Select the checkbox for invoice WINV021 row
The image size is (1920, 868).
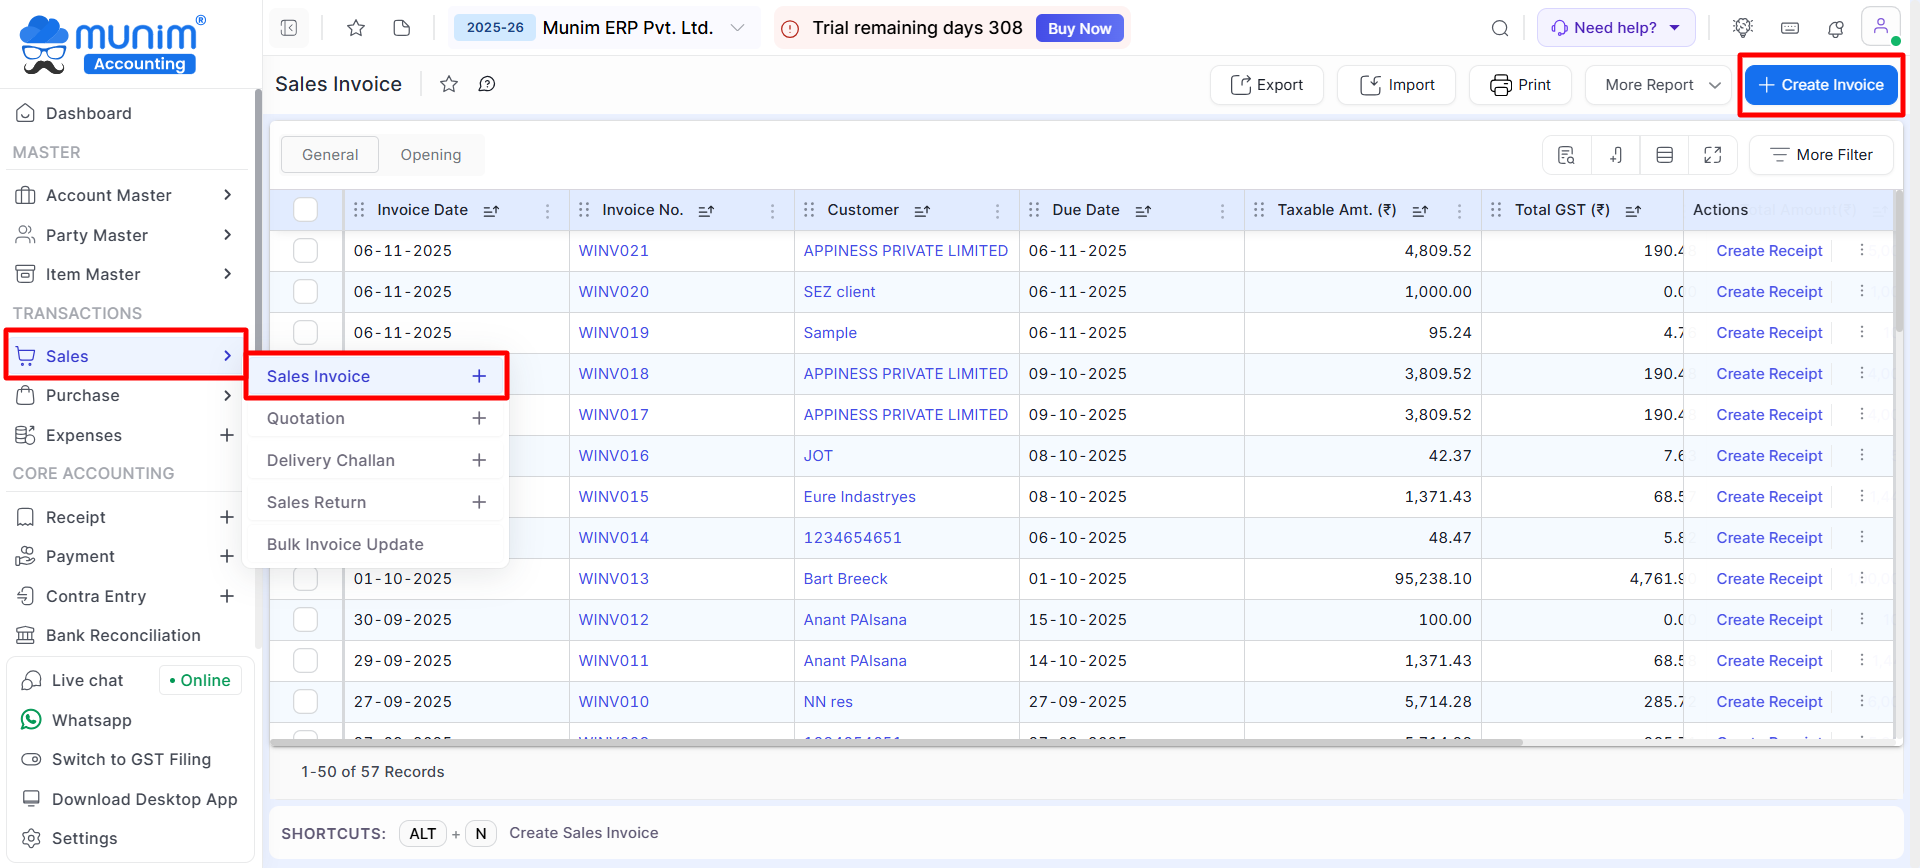click(x=305, y=251)
